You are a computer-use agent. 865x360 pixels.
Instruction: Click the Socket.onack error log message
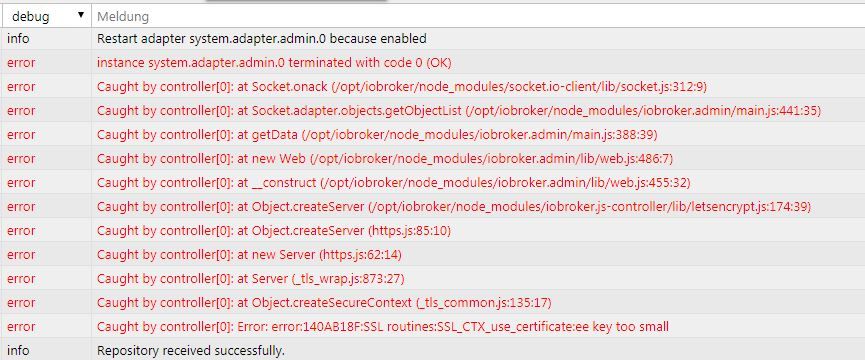(x=402, y=87)
